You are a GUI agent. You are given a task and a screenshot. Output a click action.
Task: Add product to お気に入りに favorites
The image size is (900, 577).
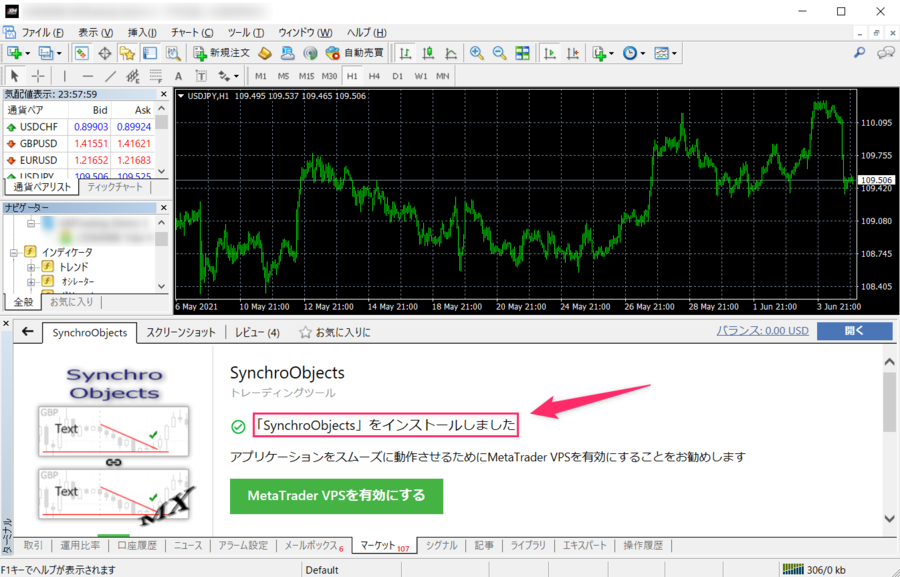click(x=335, y=332)
